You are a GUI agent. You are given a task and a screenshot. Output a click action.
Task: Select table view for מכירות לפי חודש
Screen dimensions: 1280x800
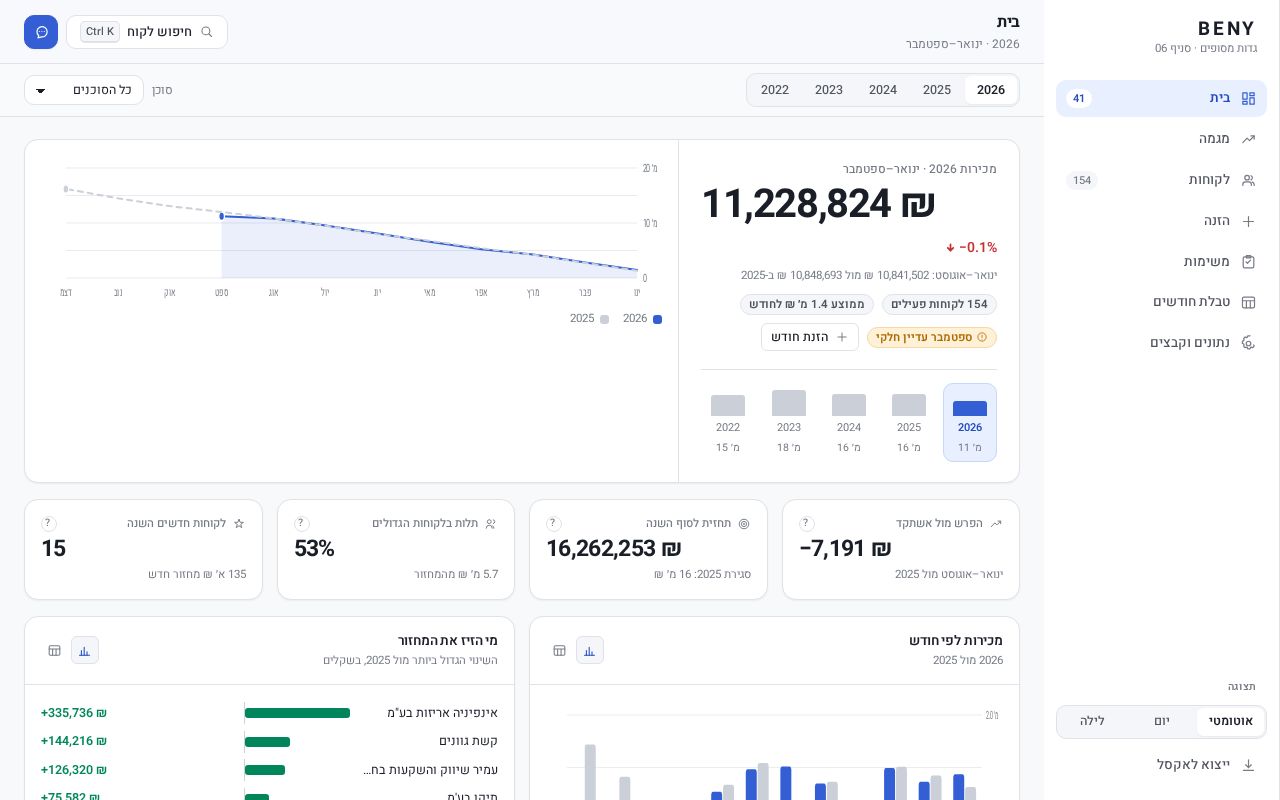559,650
